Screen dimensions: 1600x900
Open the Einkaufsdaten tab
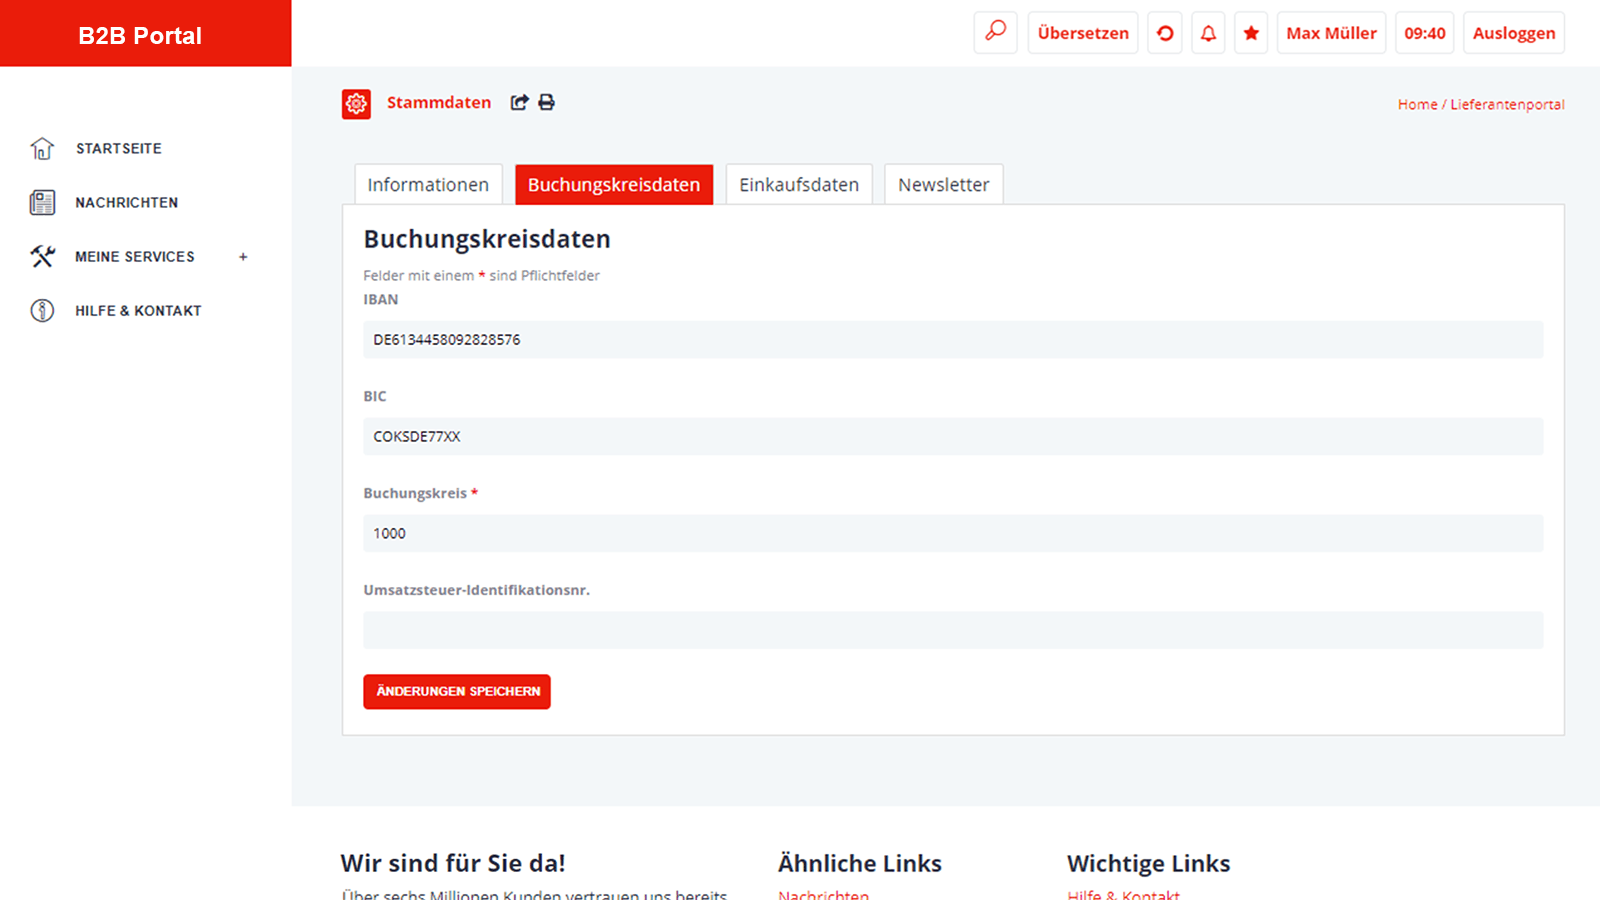pos(798,185)
